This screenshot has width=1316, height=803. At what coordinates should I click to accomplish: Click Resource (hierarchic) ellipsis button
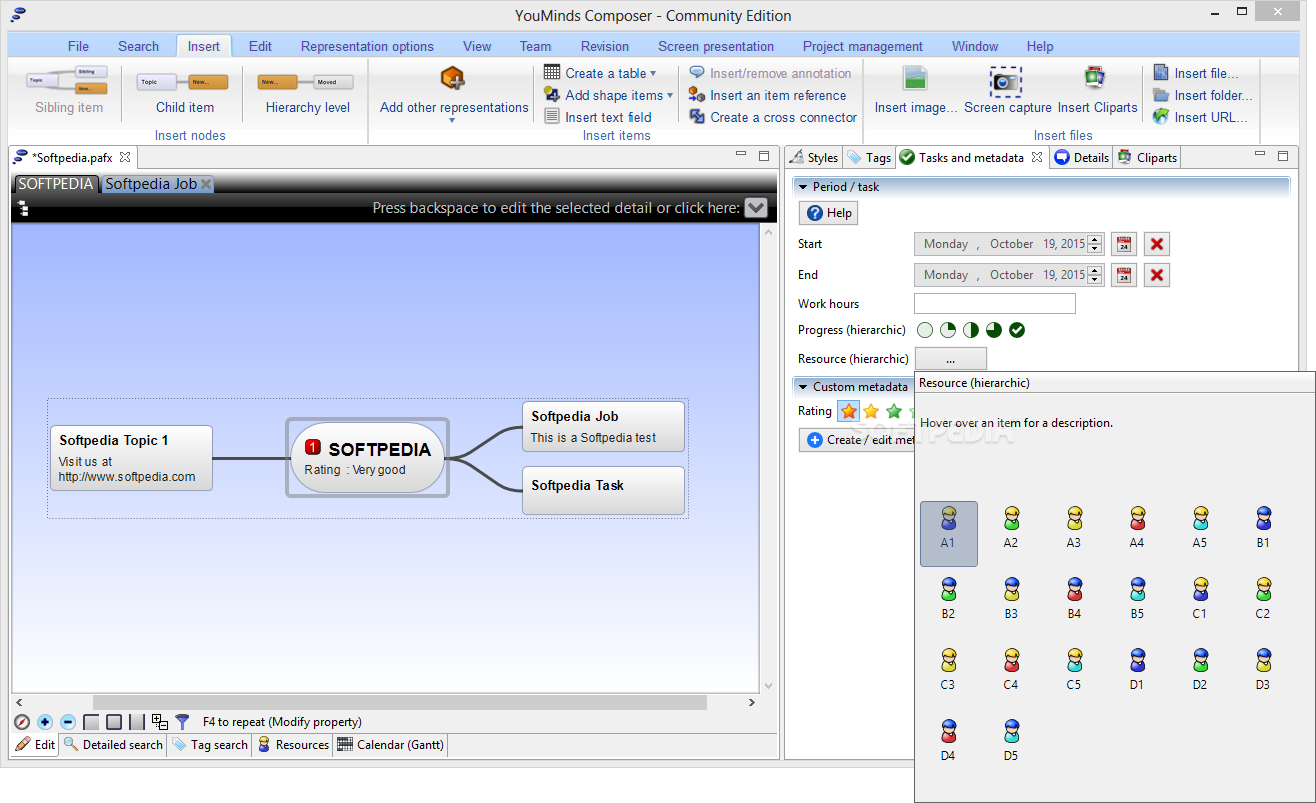[950, 359]
